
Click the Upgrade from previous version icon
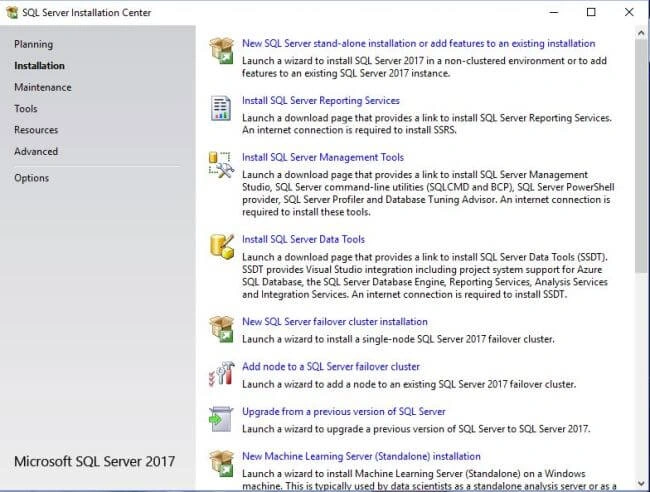pos(221,419)
